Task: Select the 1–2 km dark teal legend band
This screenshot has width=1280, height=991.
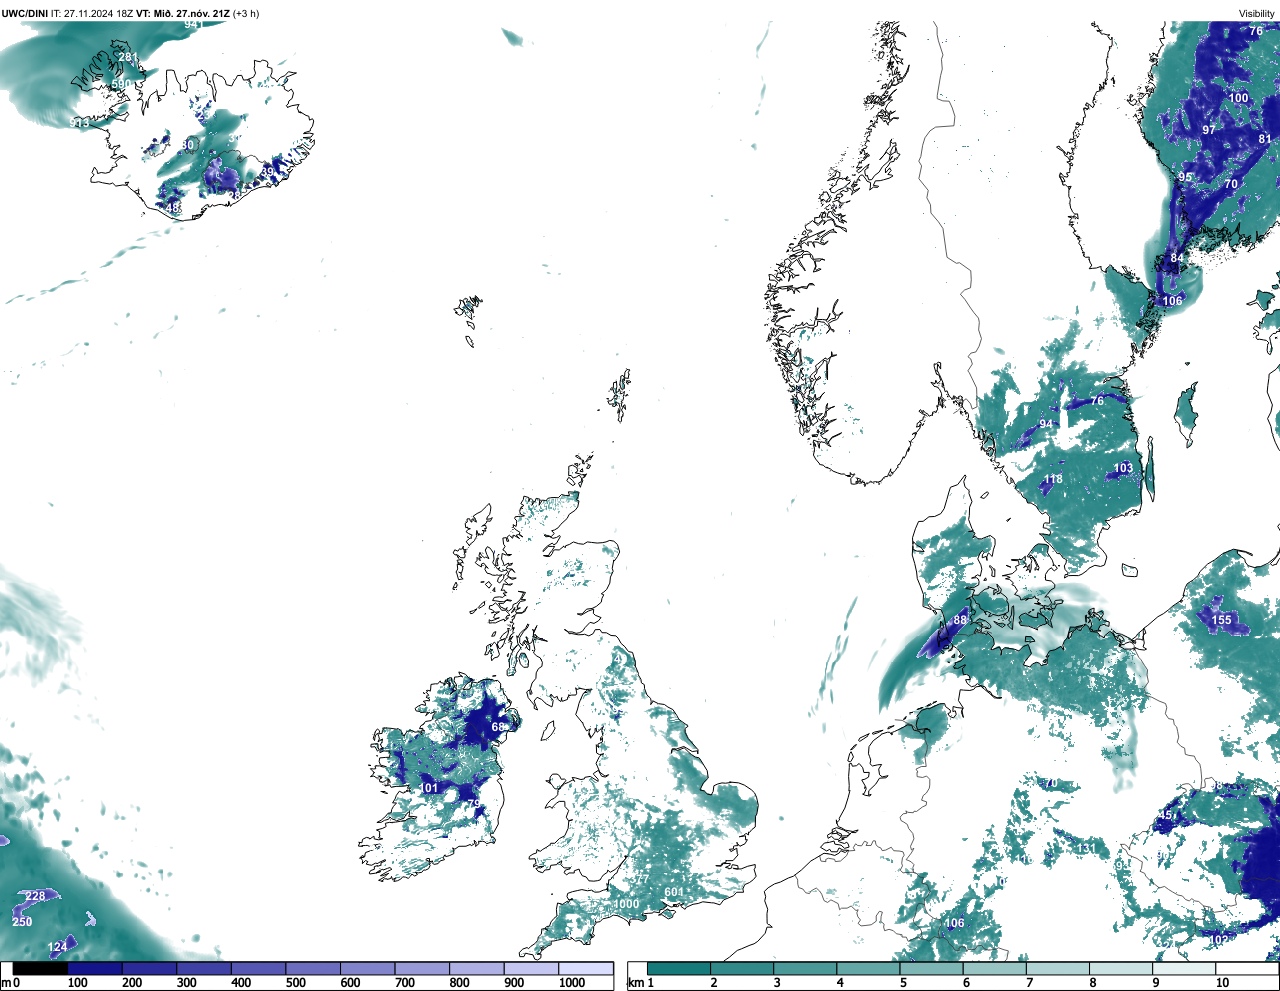Action: coord(679,969)
